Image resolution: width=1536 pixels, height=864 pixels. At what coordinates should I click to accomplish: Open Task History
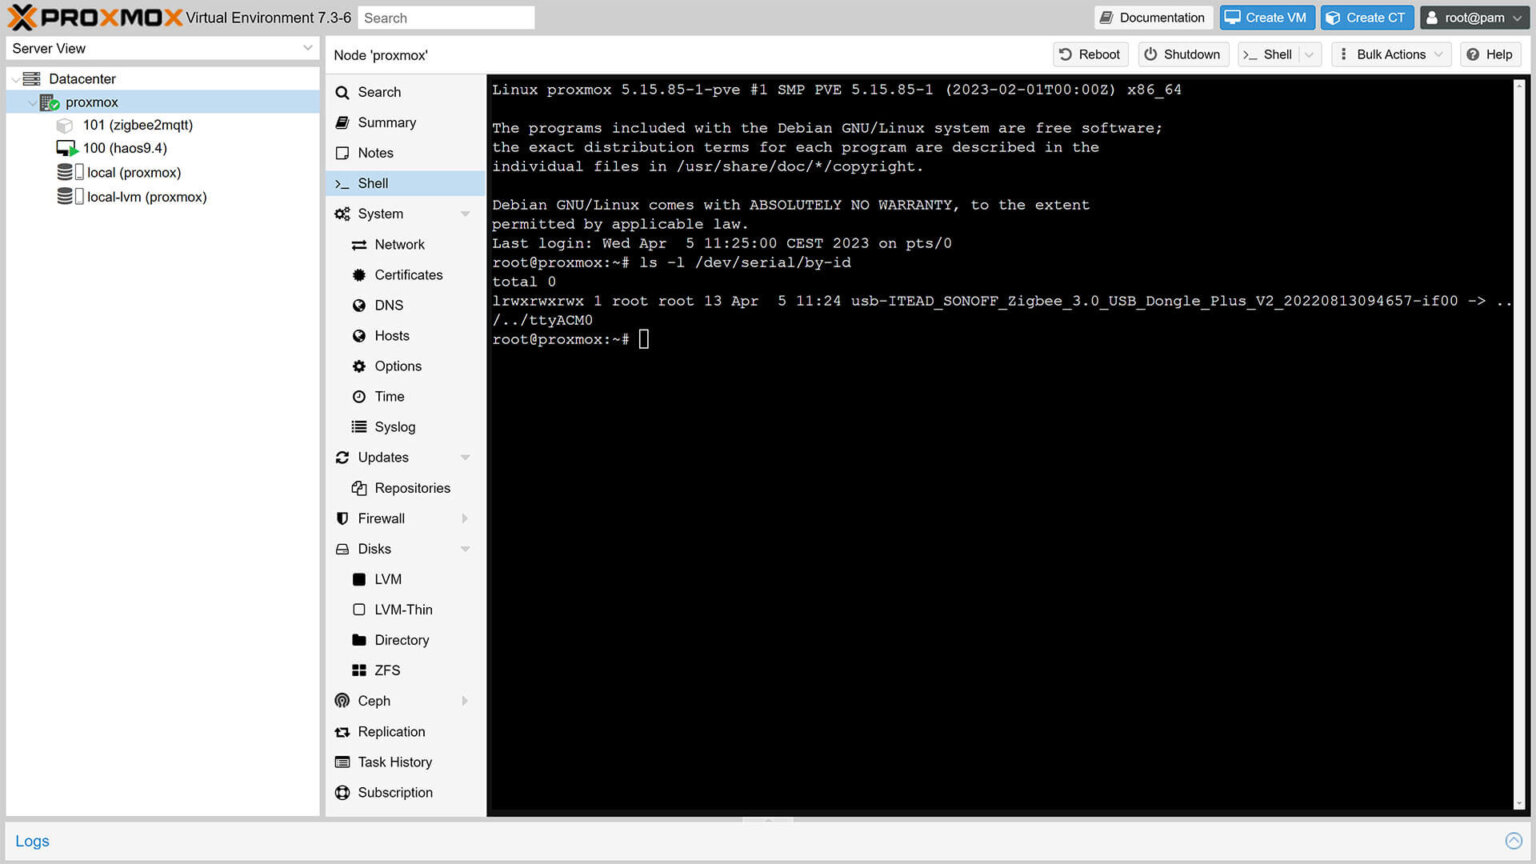pos(395,762)
